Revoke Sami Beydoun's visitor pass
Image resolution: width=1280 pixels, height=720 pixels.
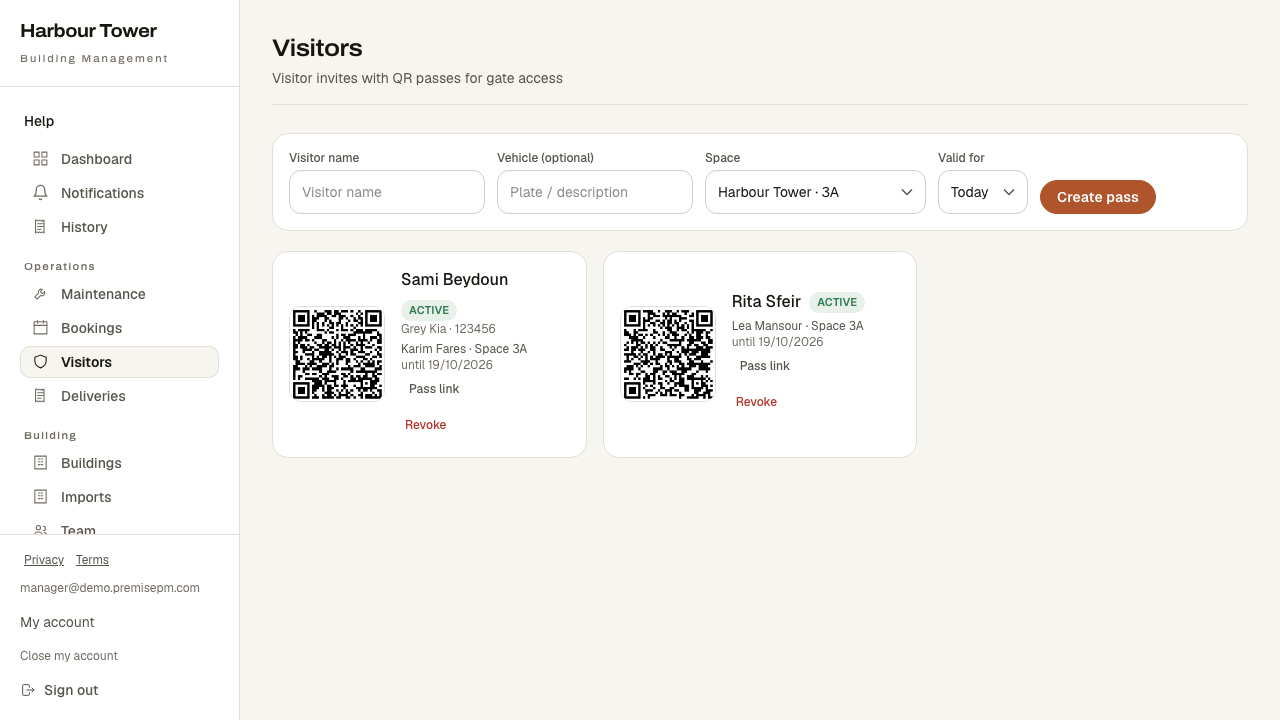[x=426, y=425]
